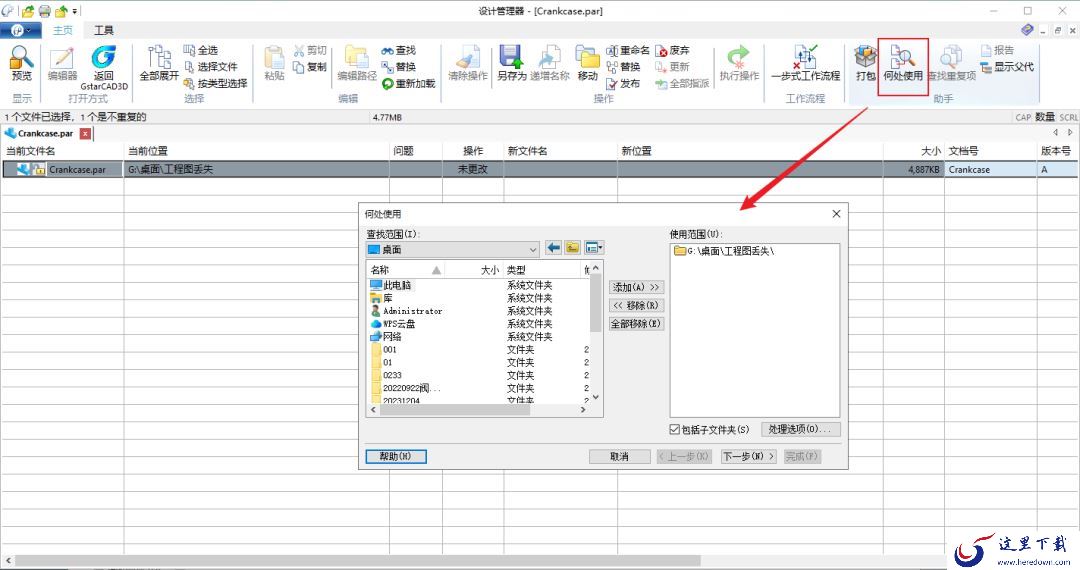Click 按类型选择 select by type
This screenshot has width=1080, height=570.
[215, 83]
